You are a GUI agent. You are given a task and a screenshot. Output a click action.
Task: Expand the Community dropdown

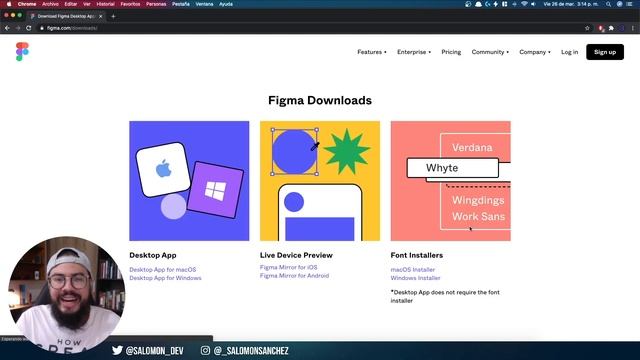pyautogui.click(x=490, y=52)
